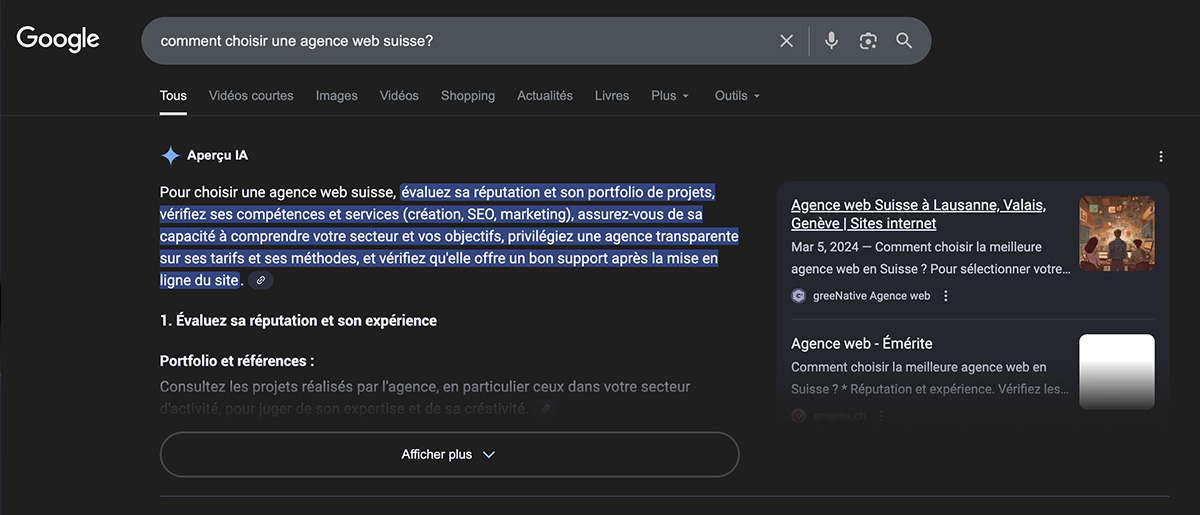Switch to Images tab

(337, 96)
